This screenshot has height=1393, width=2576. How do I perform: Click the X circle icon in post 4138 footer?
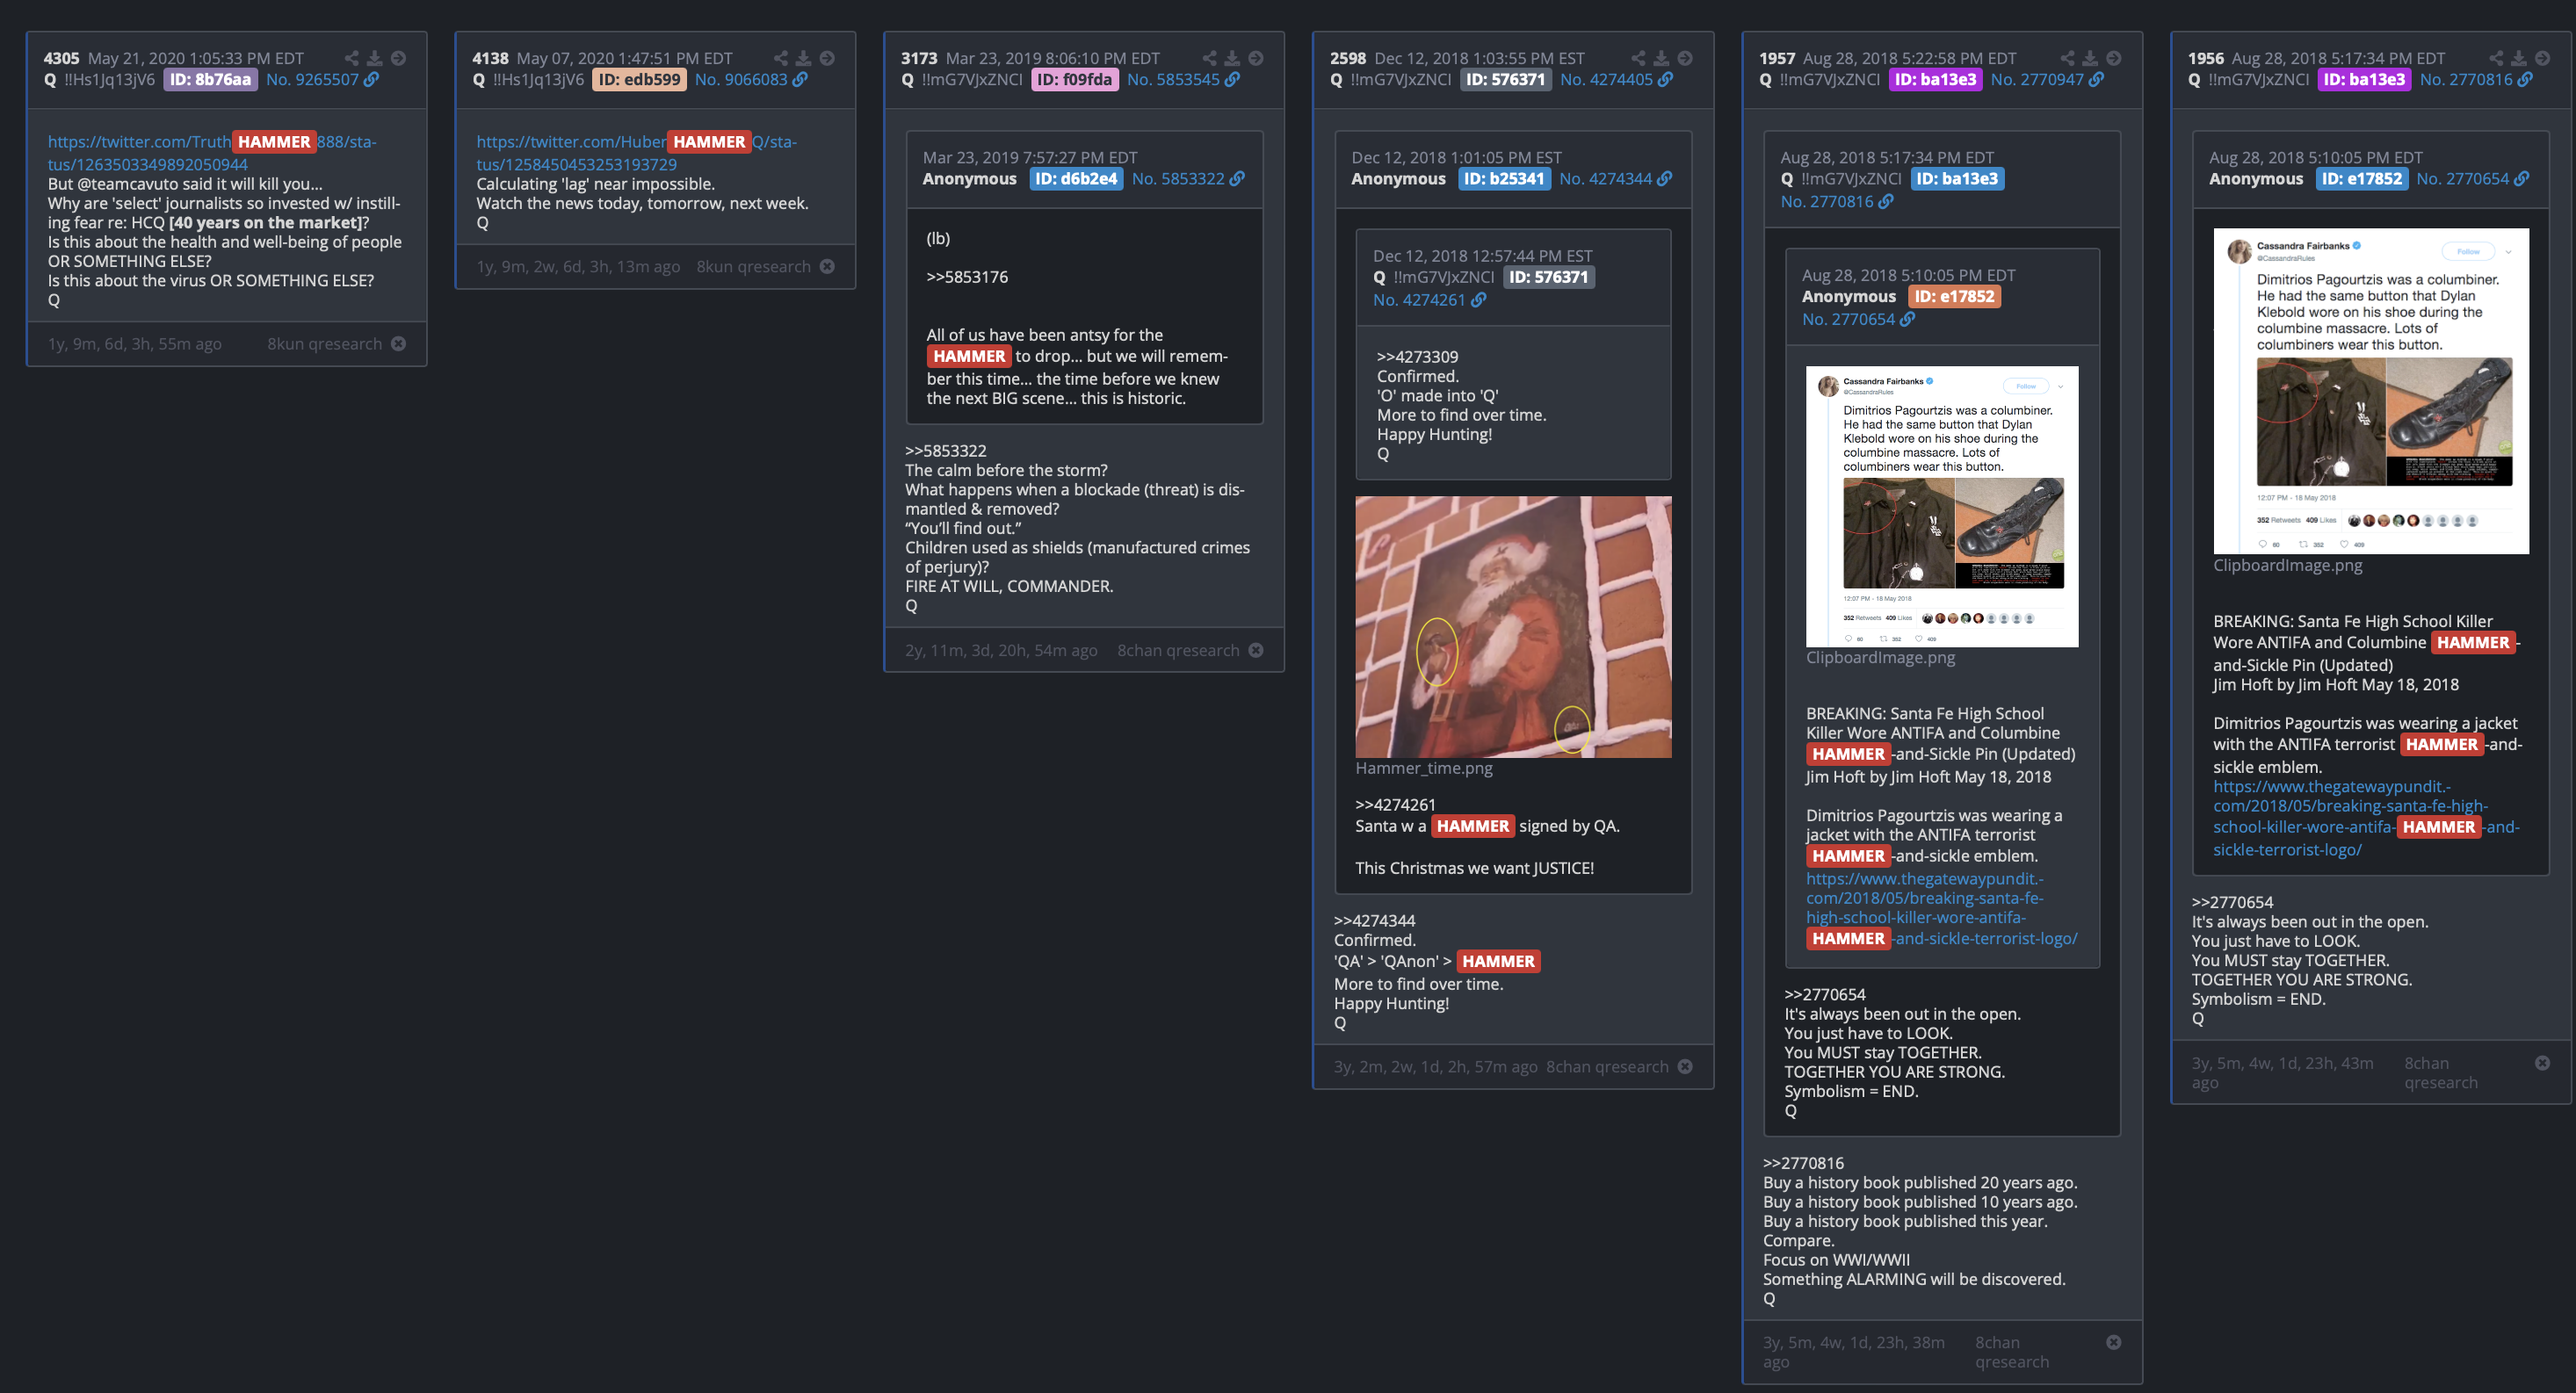(827, 266)
